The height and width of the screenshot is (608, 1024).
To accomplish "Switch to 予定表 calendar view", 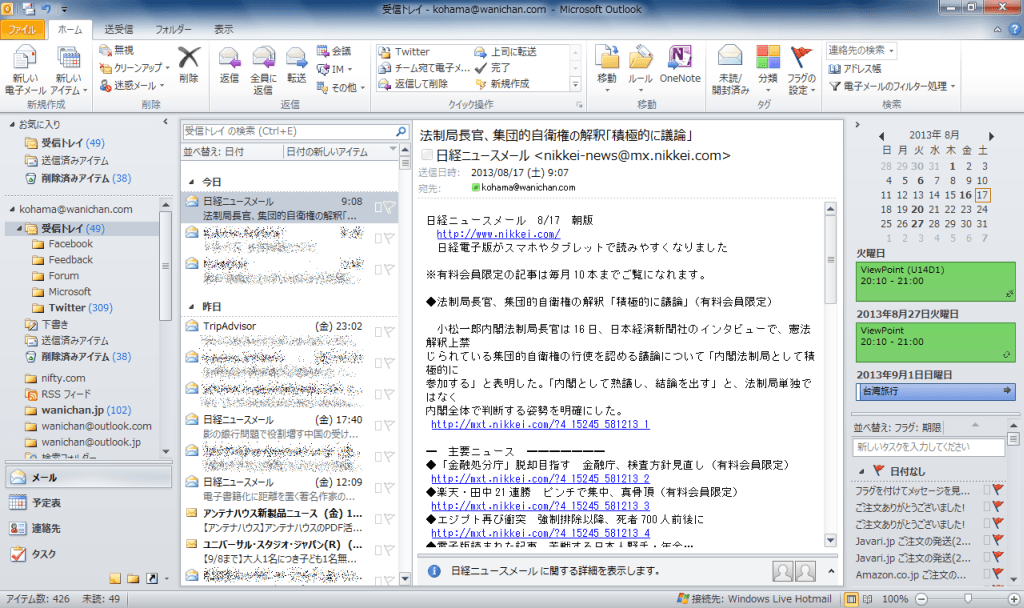I will click(x=88, y=503).
